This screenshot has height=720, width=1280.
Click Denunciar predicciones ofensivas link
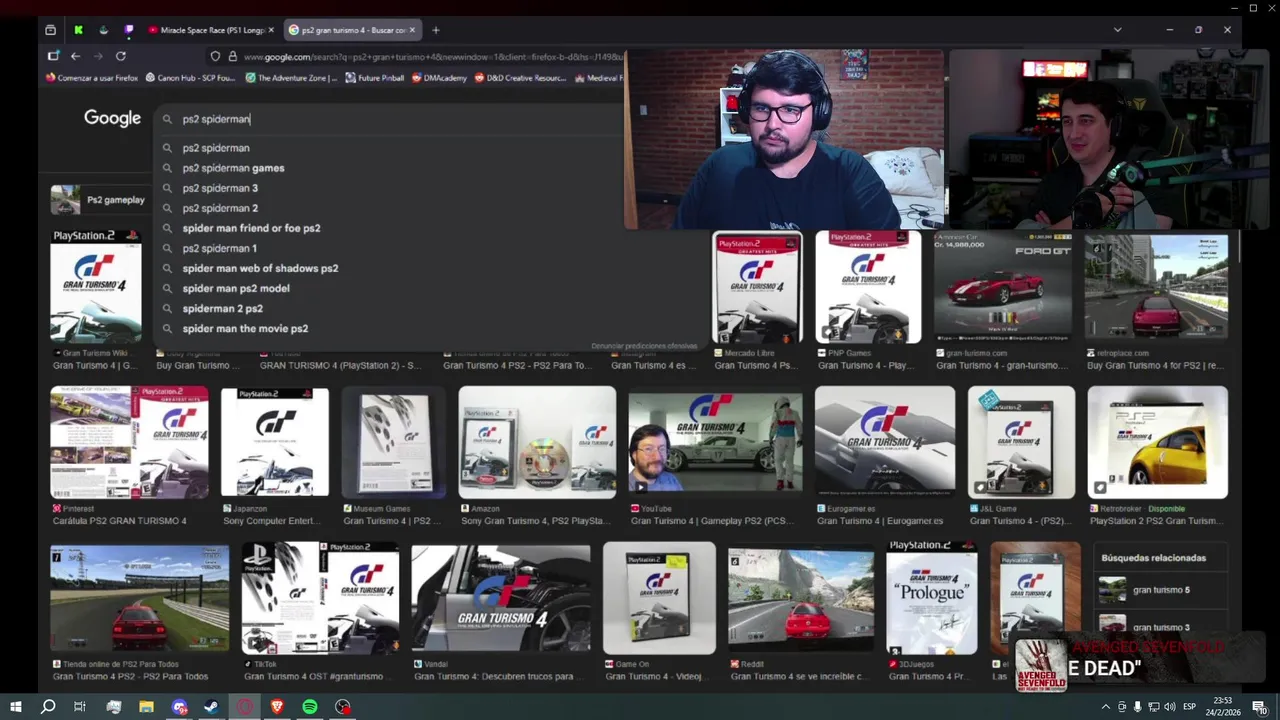point(644,346)
